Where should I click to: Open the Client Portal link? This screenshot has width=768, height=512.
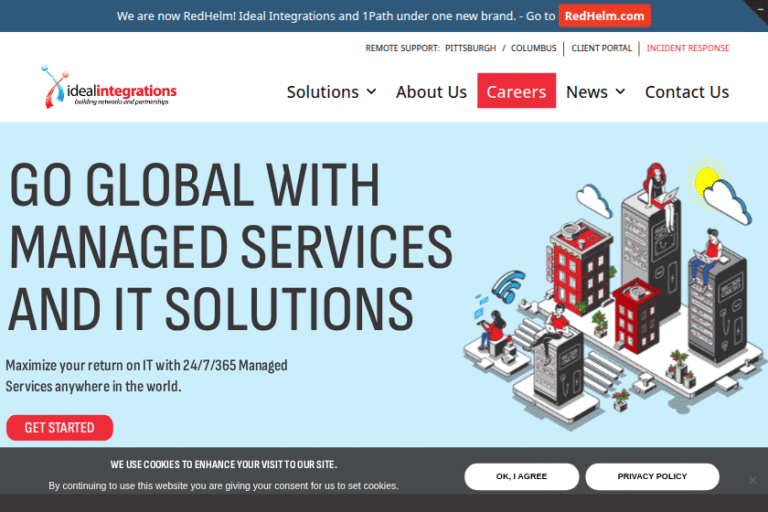[602, 48]
